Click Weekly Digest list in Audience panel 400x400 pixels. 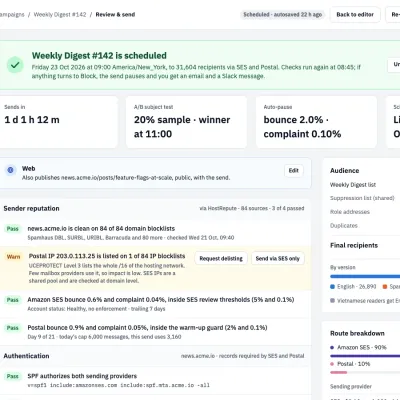(x=353, y=185)
